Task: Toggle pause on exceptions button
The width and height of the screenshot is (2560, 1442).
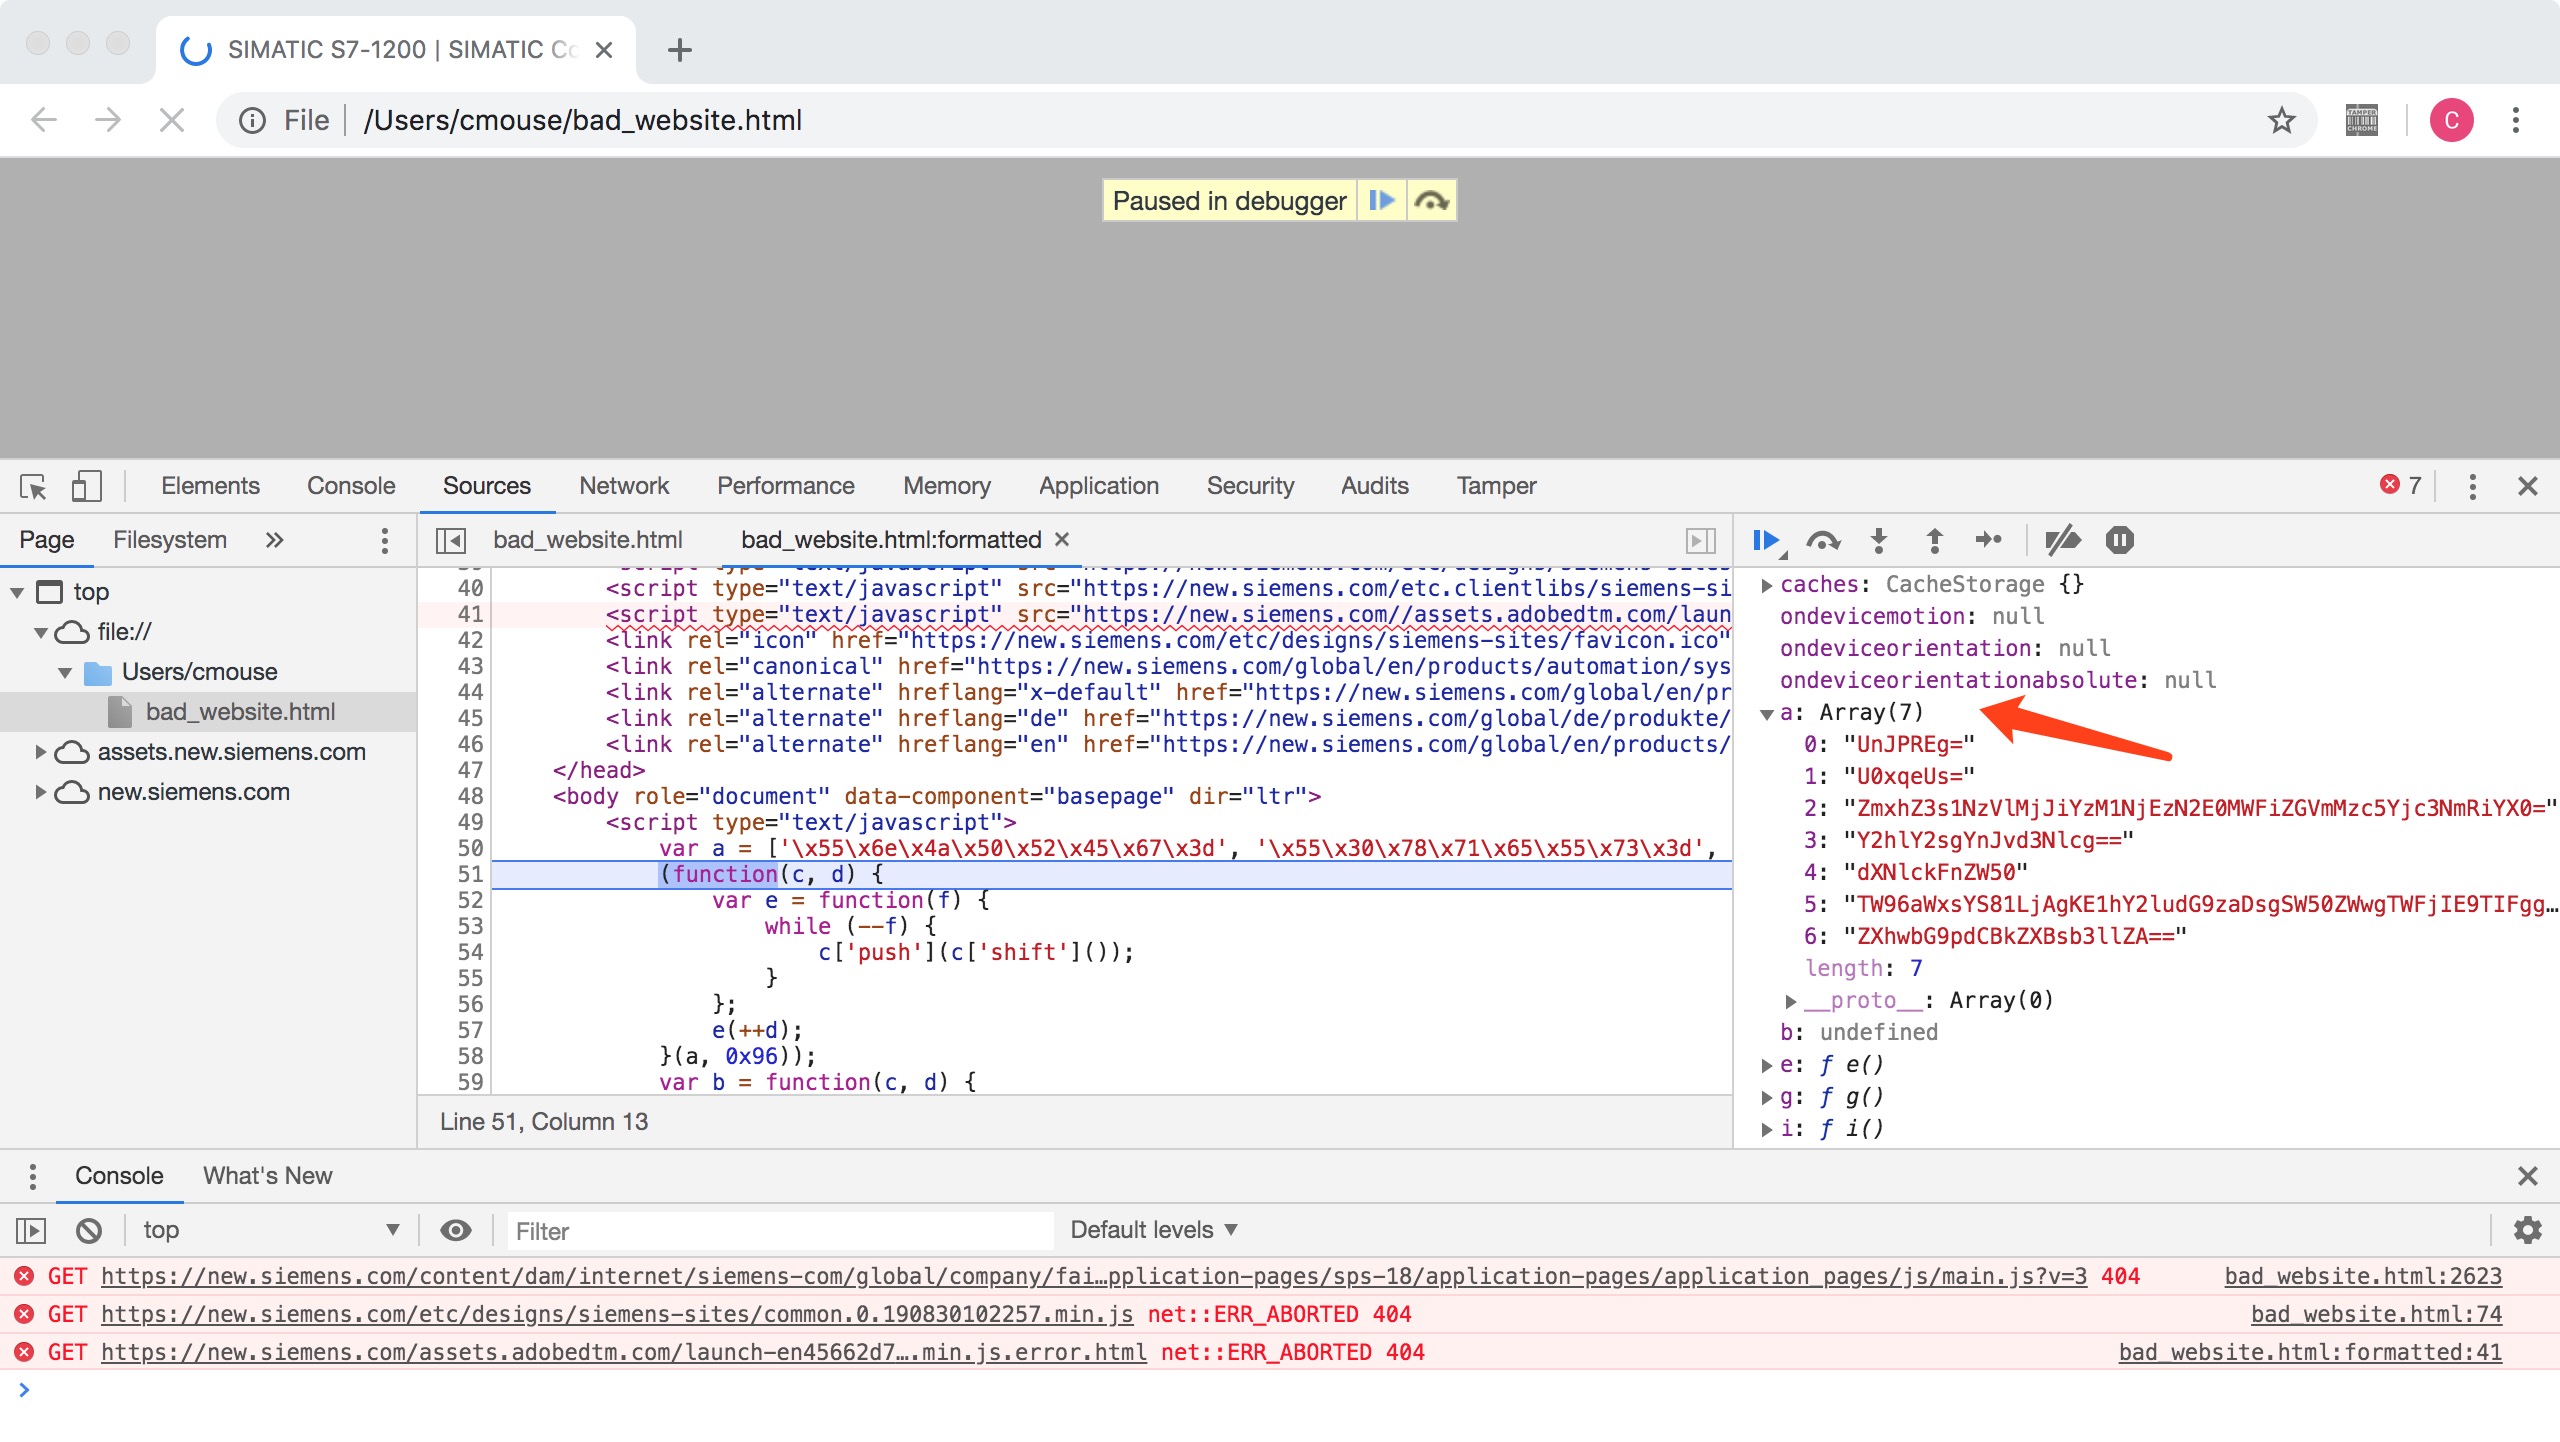Action: [2119, 541]
